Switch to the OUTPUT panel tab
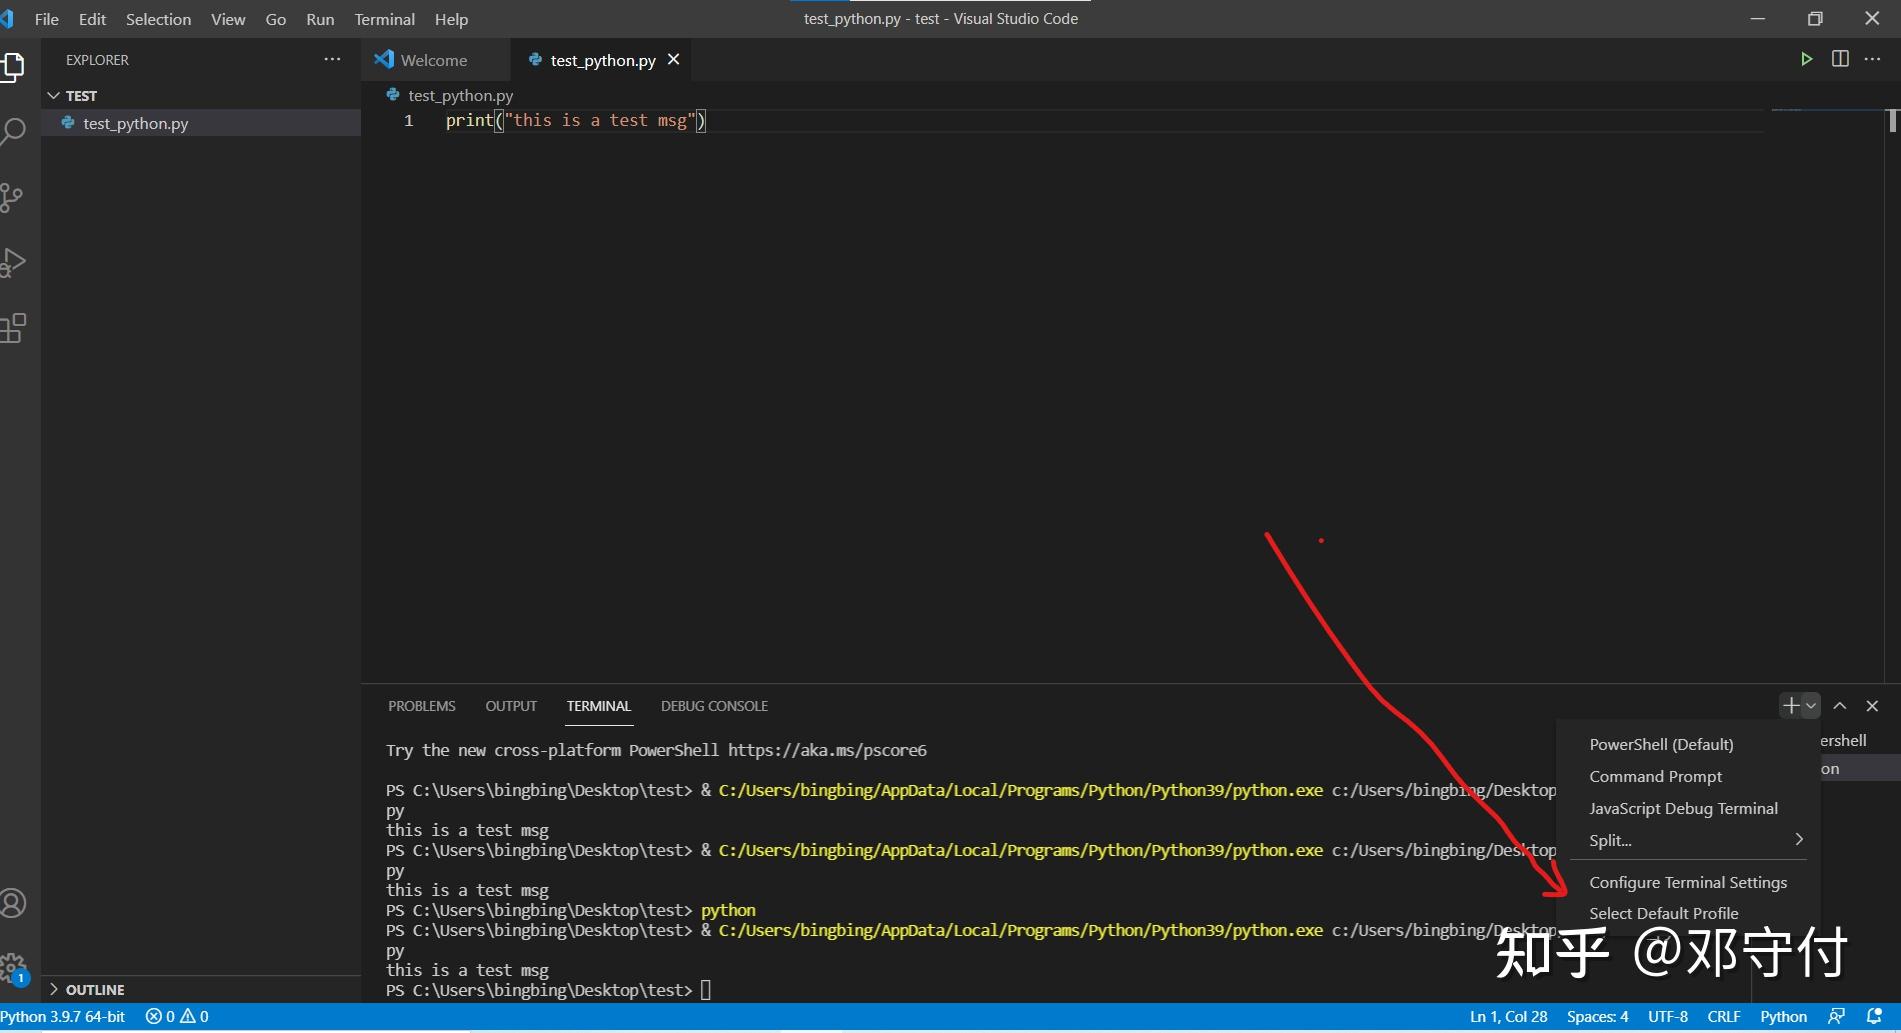Screen dimensions: 1901x1033 511,706
